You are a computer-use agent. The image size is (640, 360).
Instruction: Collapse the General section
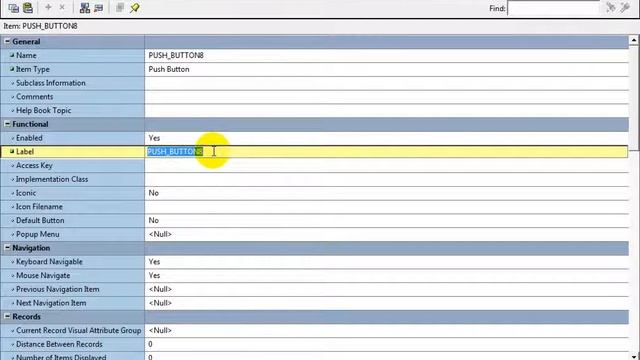click(7, 41)
